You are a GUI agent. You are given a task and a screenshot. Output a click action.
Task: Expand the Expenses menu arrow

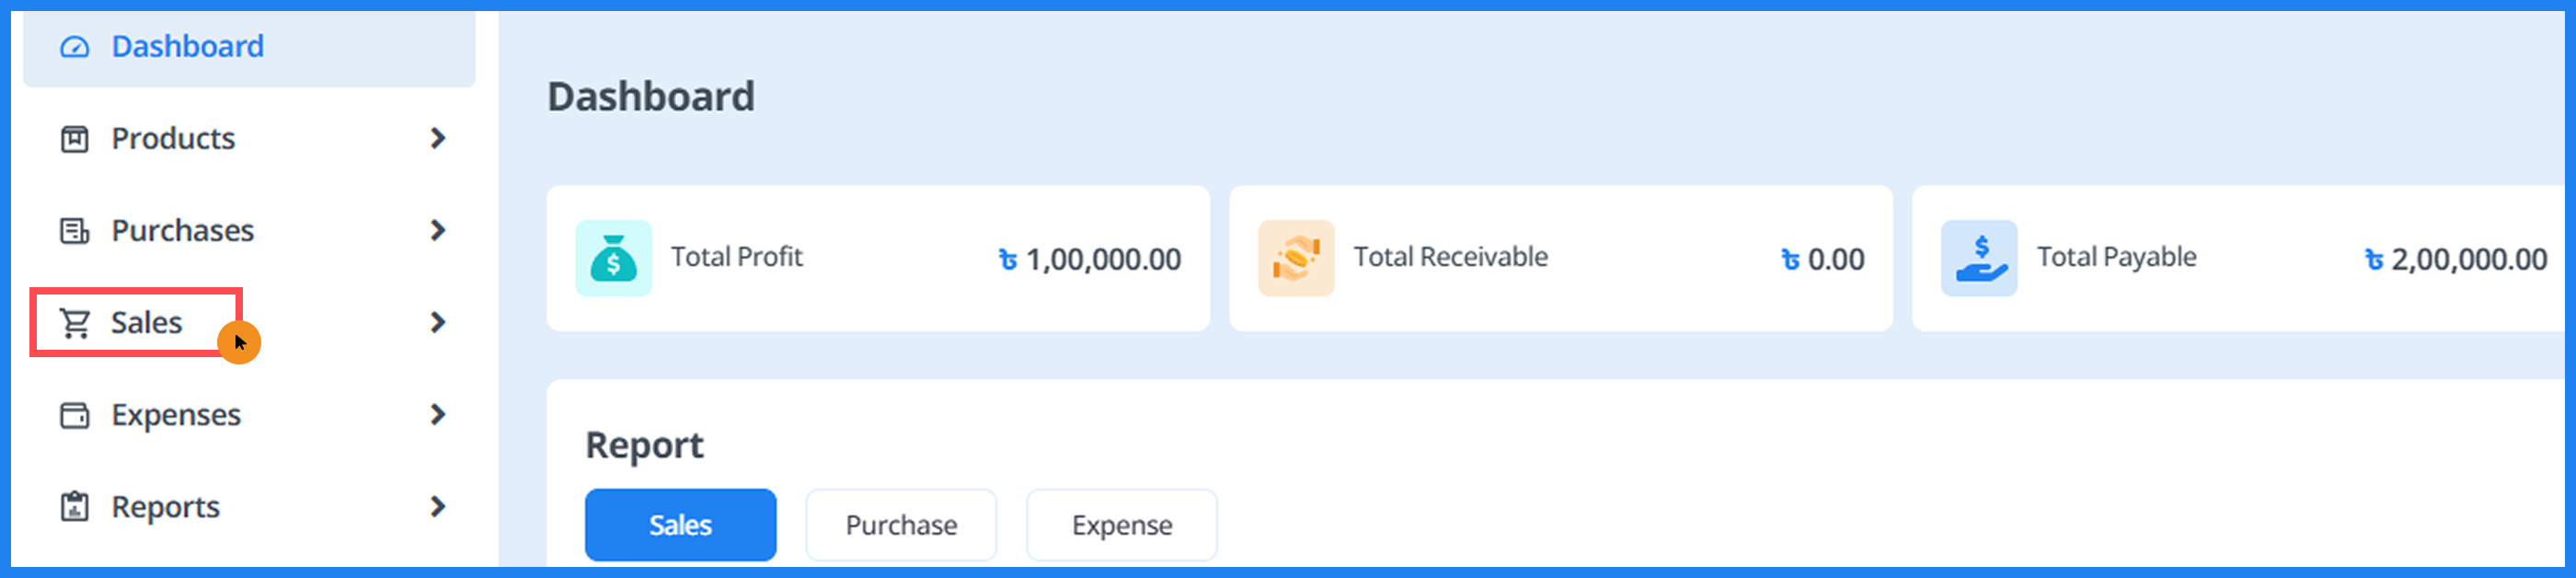pyautogui.click(x=438, y=414)
